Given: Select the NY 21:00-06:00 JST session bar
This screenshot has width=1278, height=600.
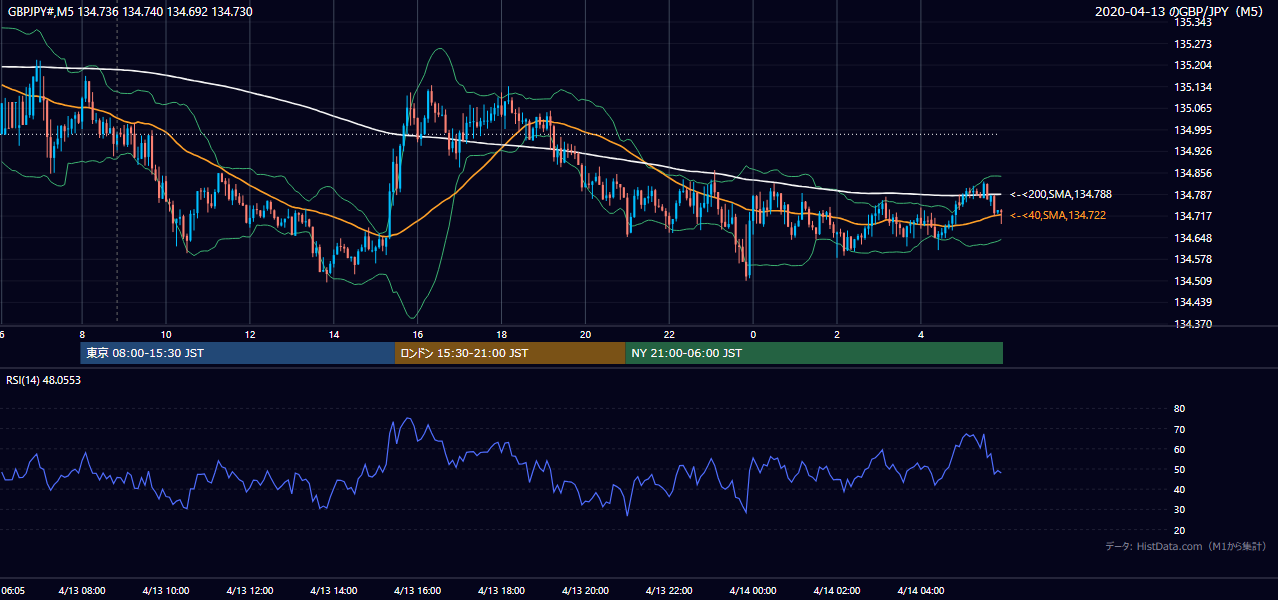Looking at the screenshot, I should coord(814,353).
